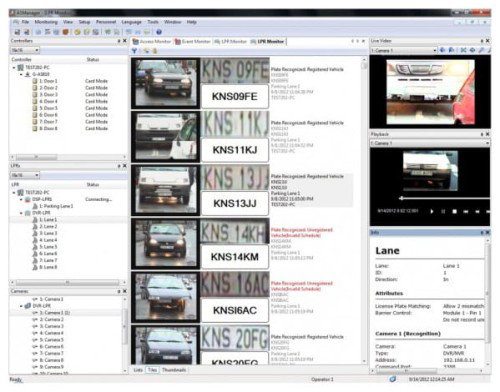
Task: Open the Playback camera dropdown
Action: pos(487,143)
